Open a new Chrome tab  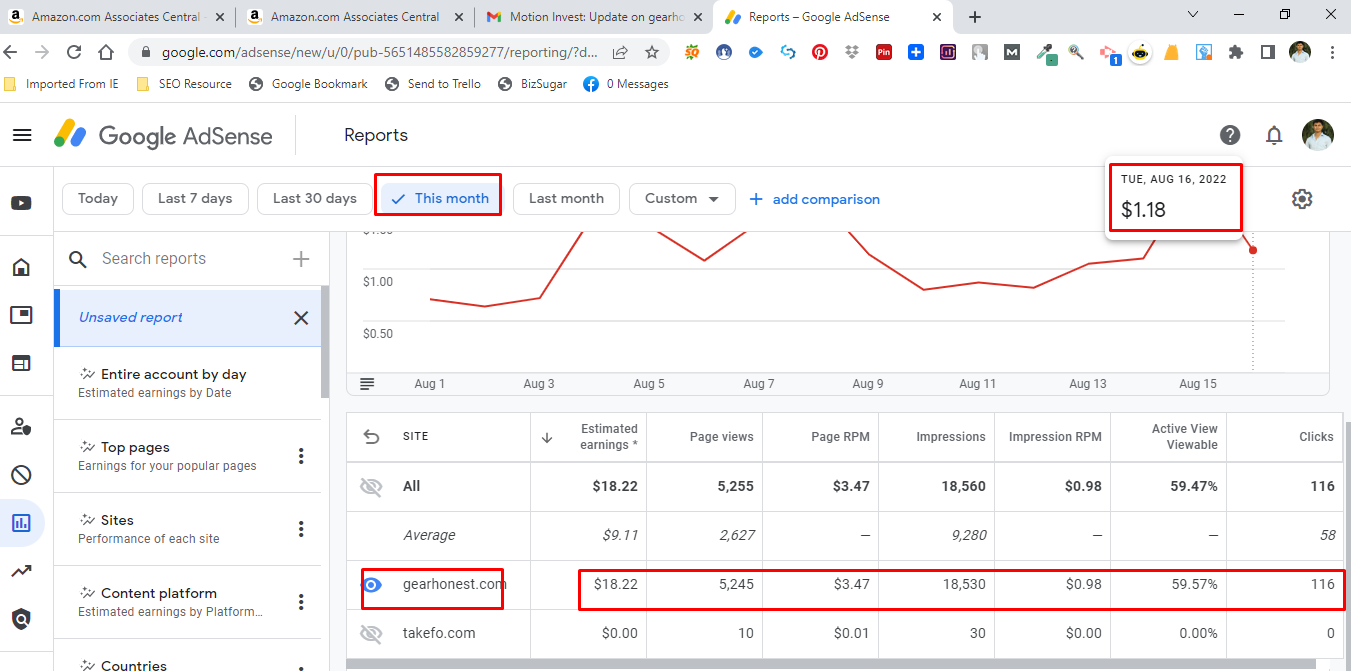point(975,17)
